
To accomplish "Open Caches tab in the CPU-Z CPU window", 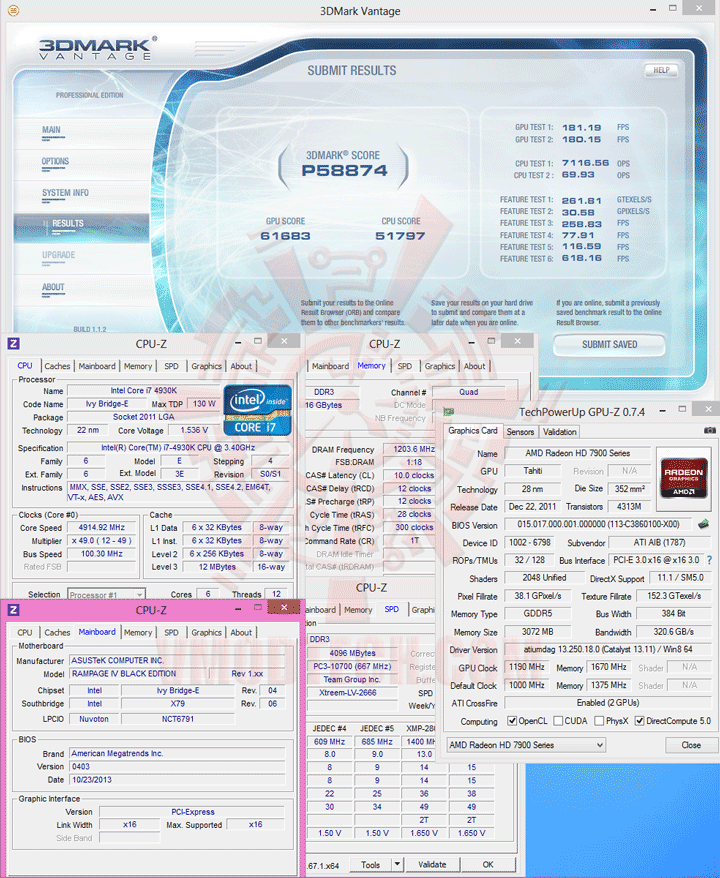I will coord(57,366).
